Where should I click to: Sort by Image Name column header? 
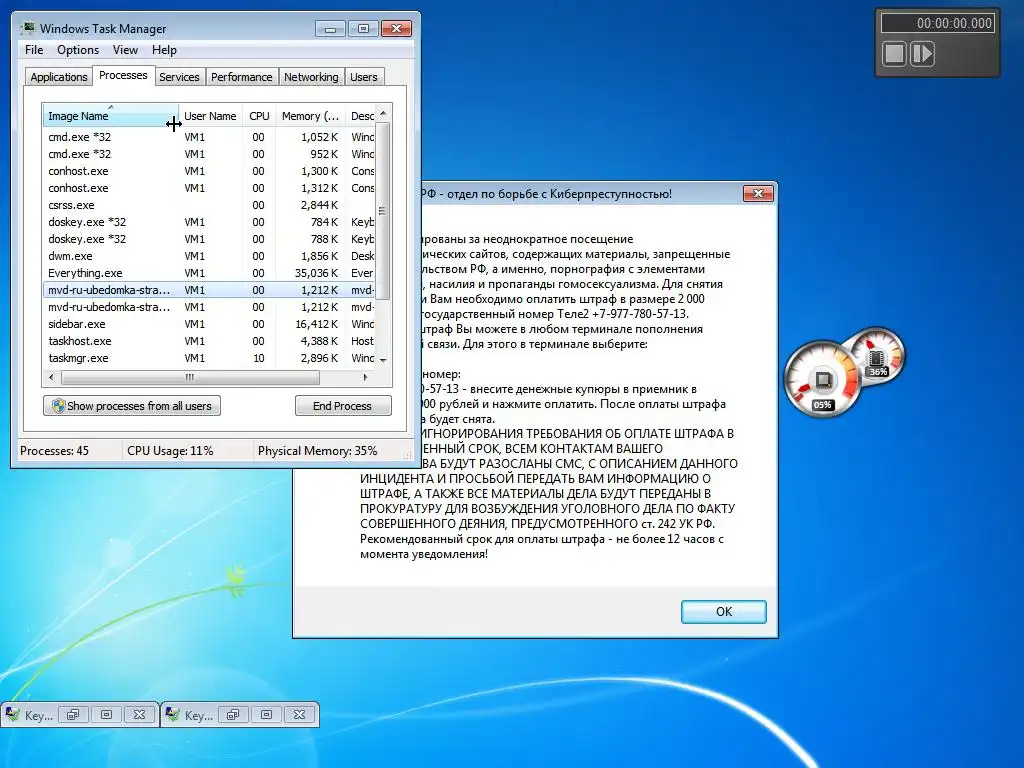coord(110,116)
